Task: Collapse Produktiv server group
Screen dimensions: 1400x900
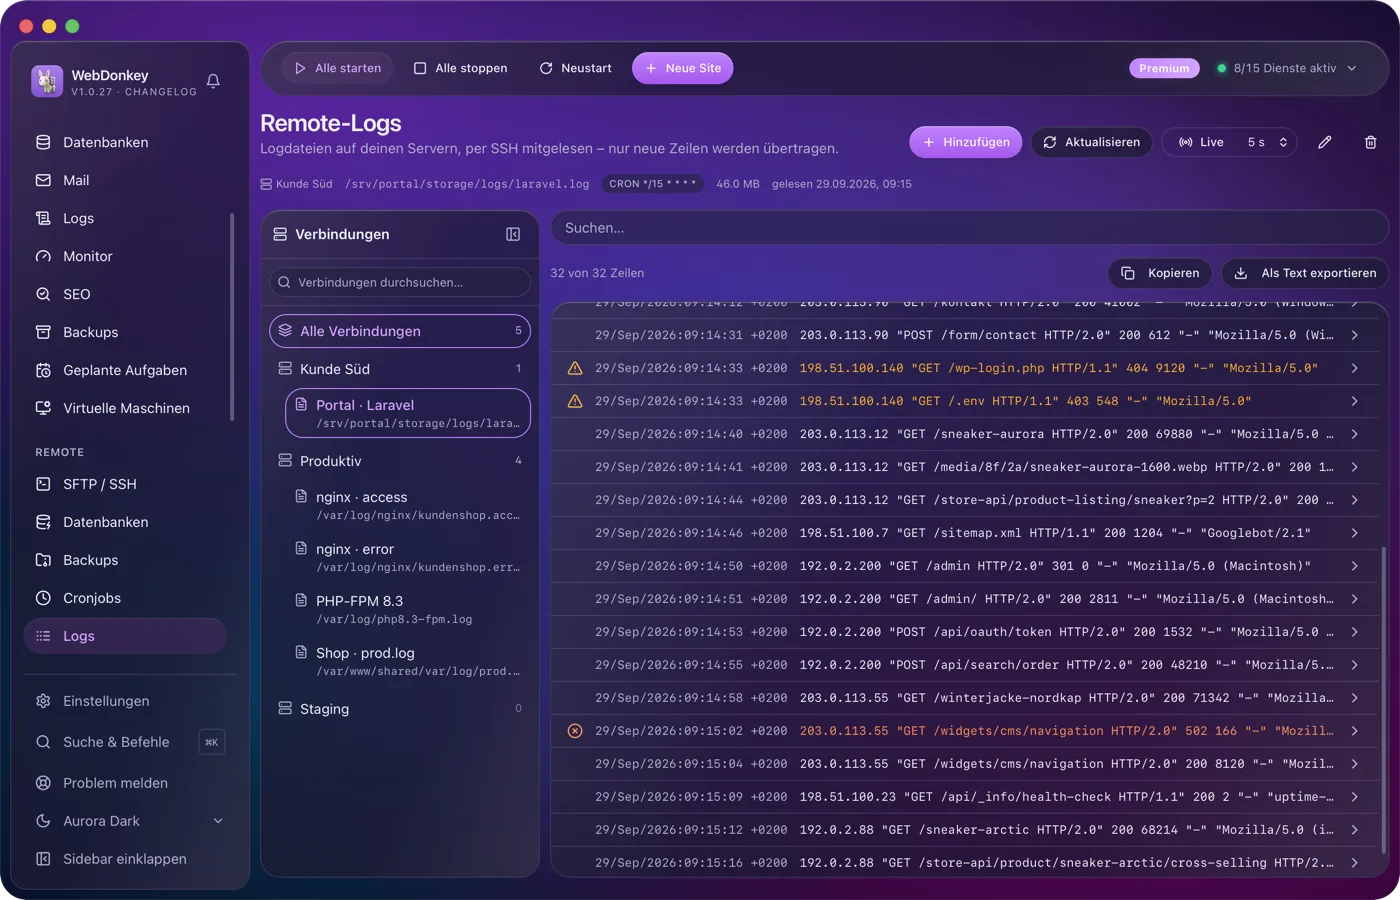Action: (400, 461)
